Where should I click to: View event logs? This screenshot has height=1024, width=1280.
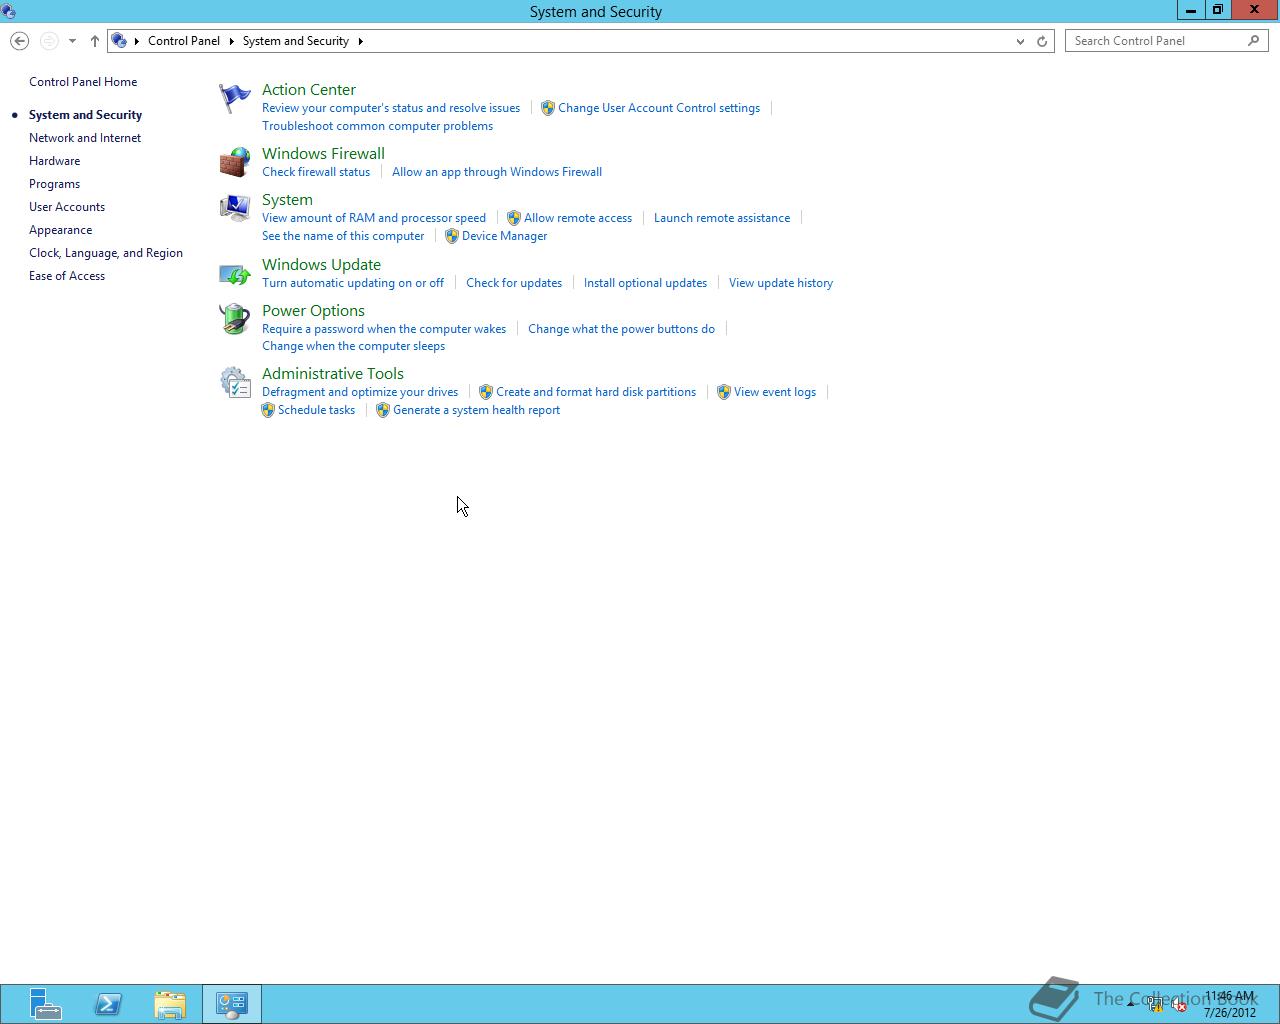[x=775, y=392]
